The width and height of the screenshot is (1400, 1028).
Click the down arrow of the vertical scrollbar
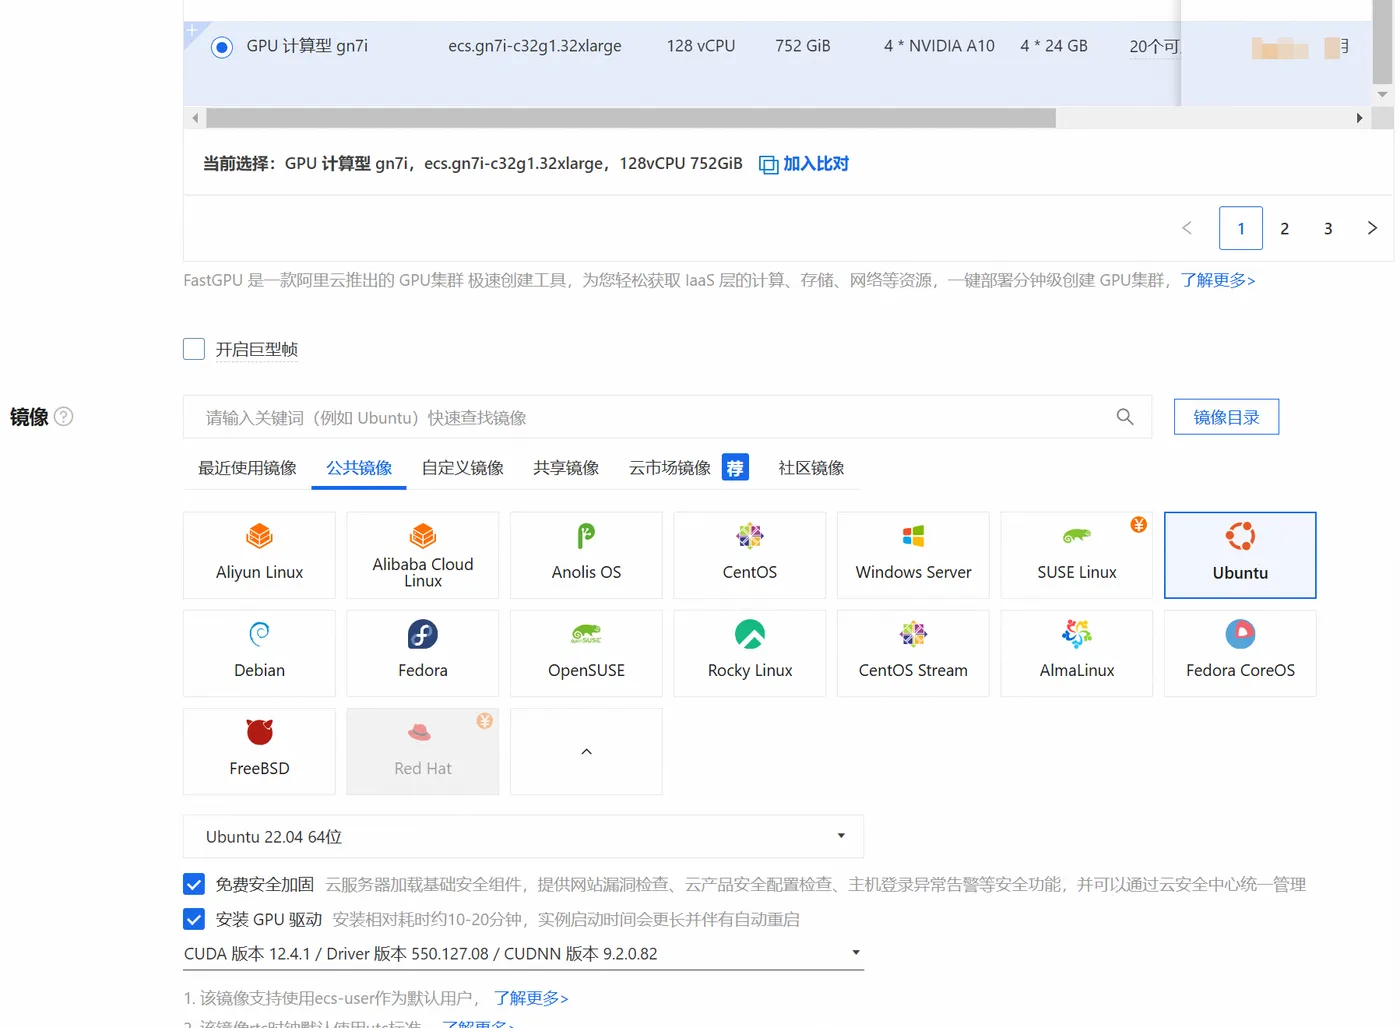click(x=1383, y=95)
